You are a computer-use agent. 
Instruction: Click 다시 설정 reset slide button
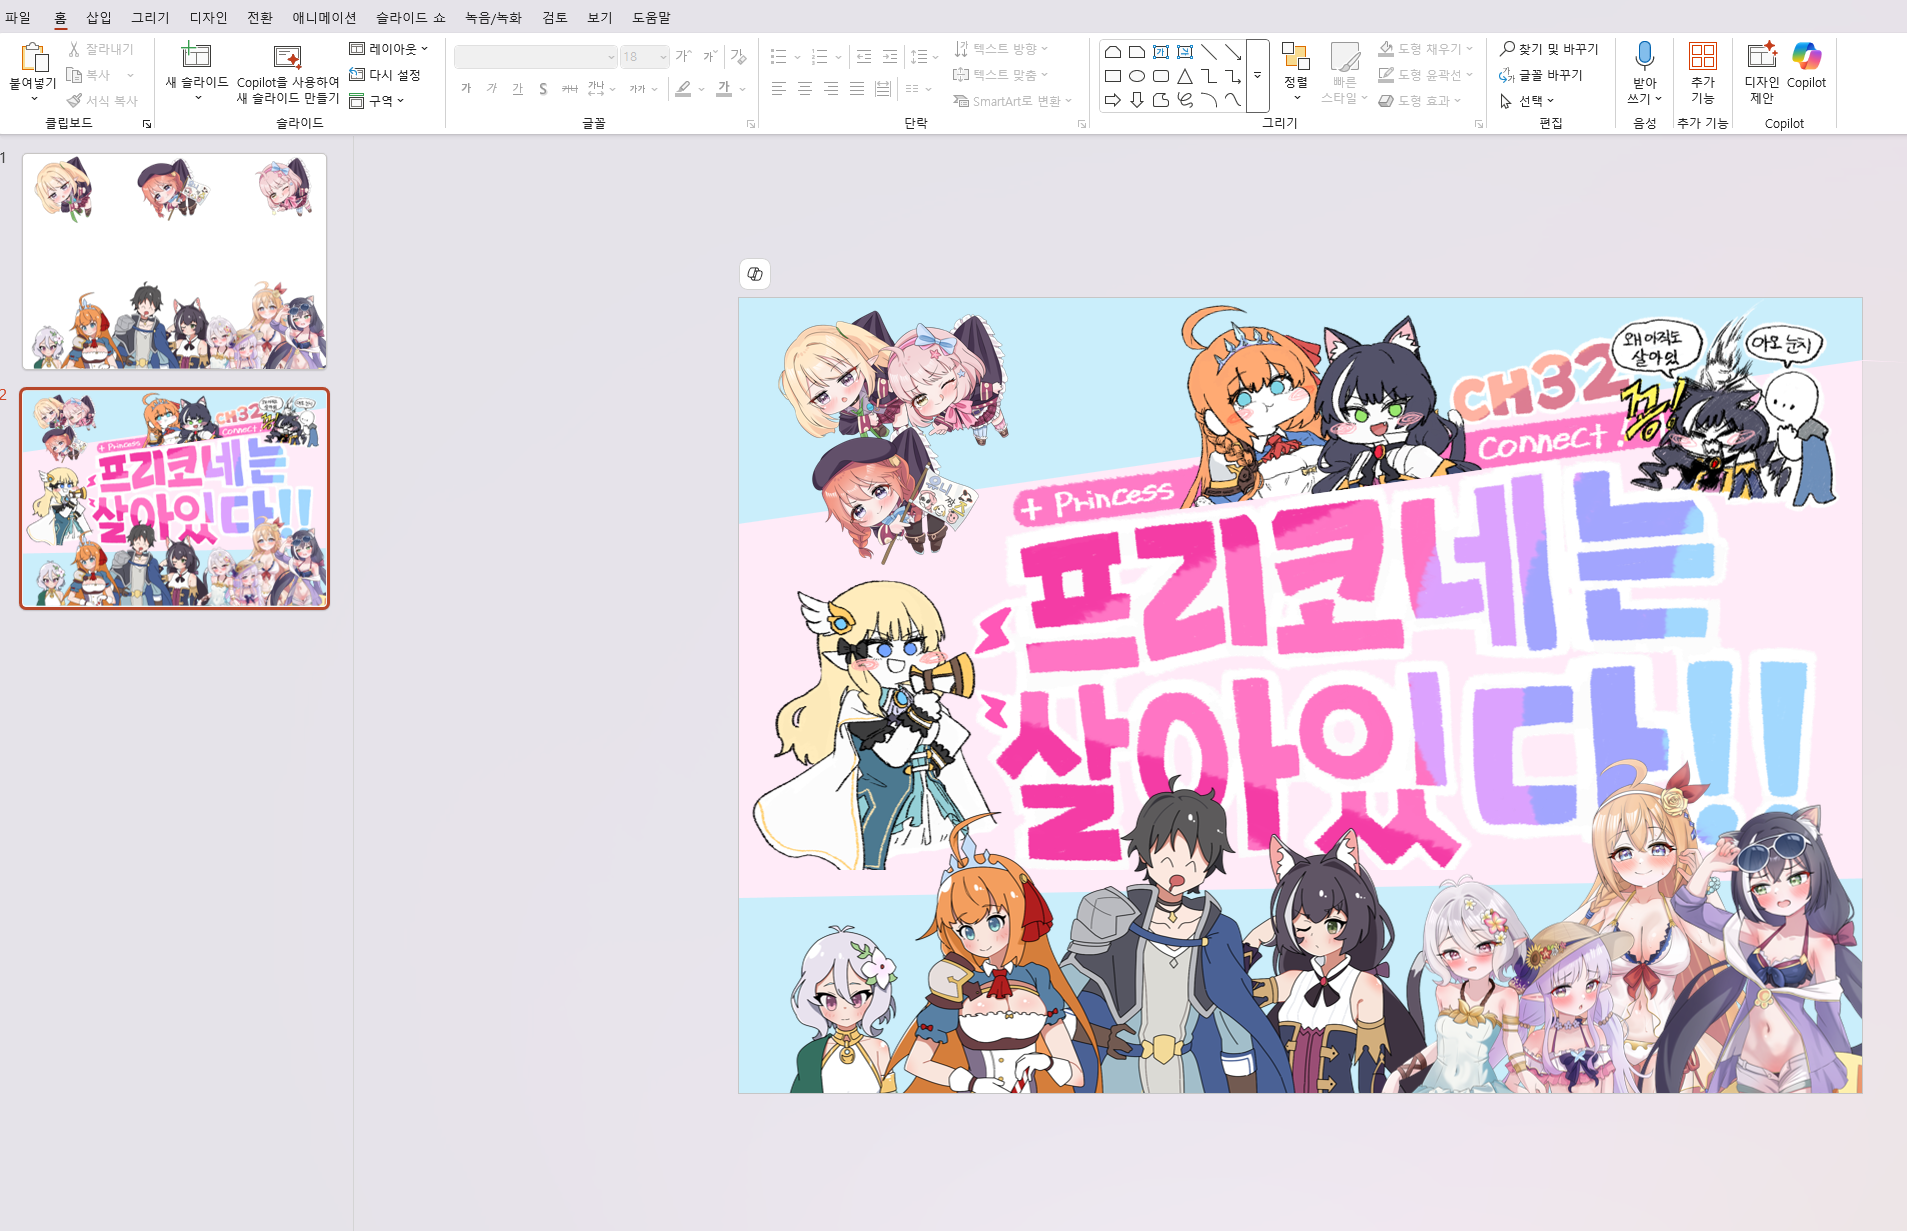[x=385, y=75]
